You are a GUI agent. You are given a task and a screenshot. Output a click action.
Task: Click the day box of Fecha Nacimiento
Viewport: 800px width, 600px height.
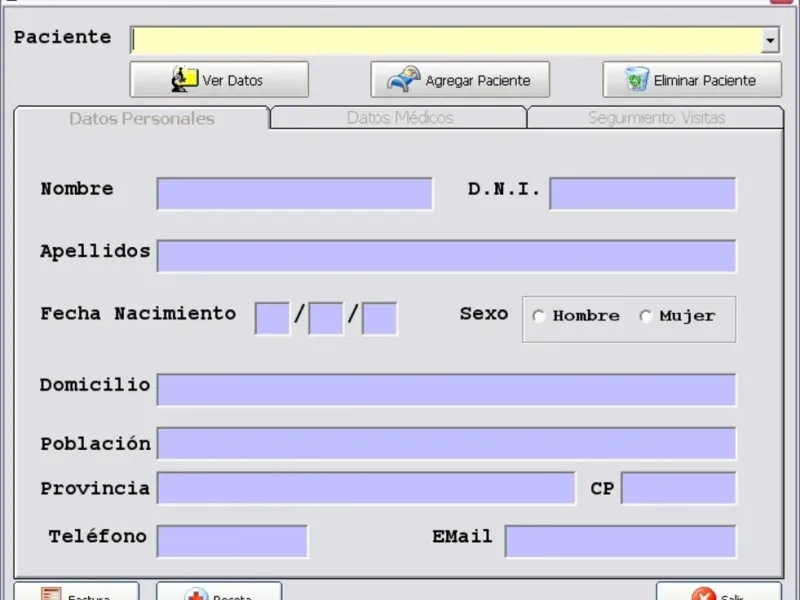272,318
